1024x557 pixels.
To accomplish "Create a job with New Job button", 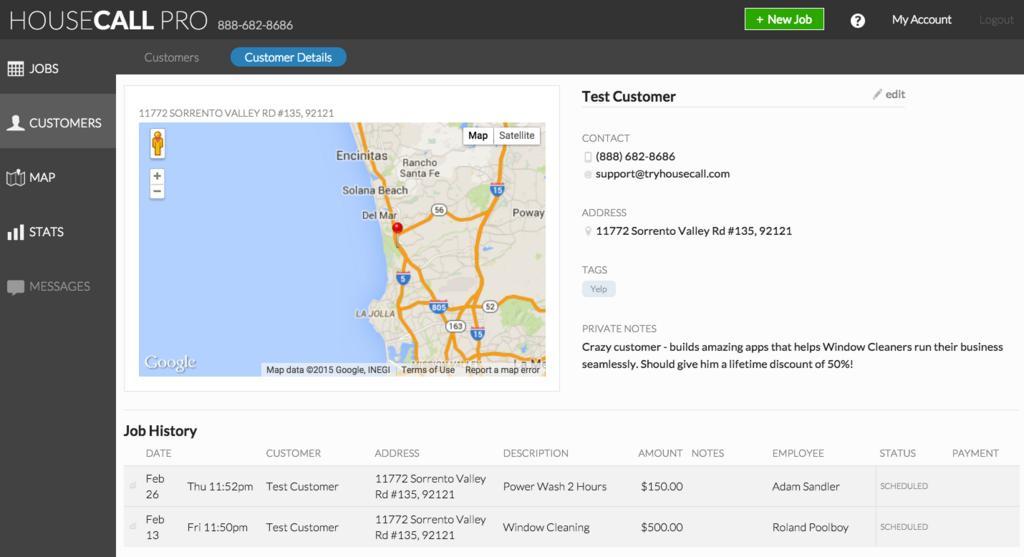I will pyautogui.click(x=784, y=19).
